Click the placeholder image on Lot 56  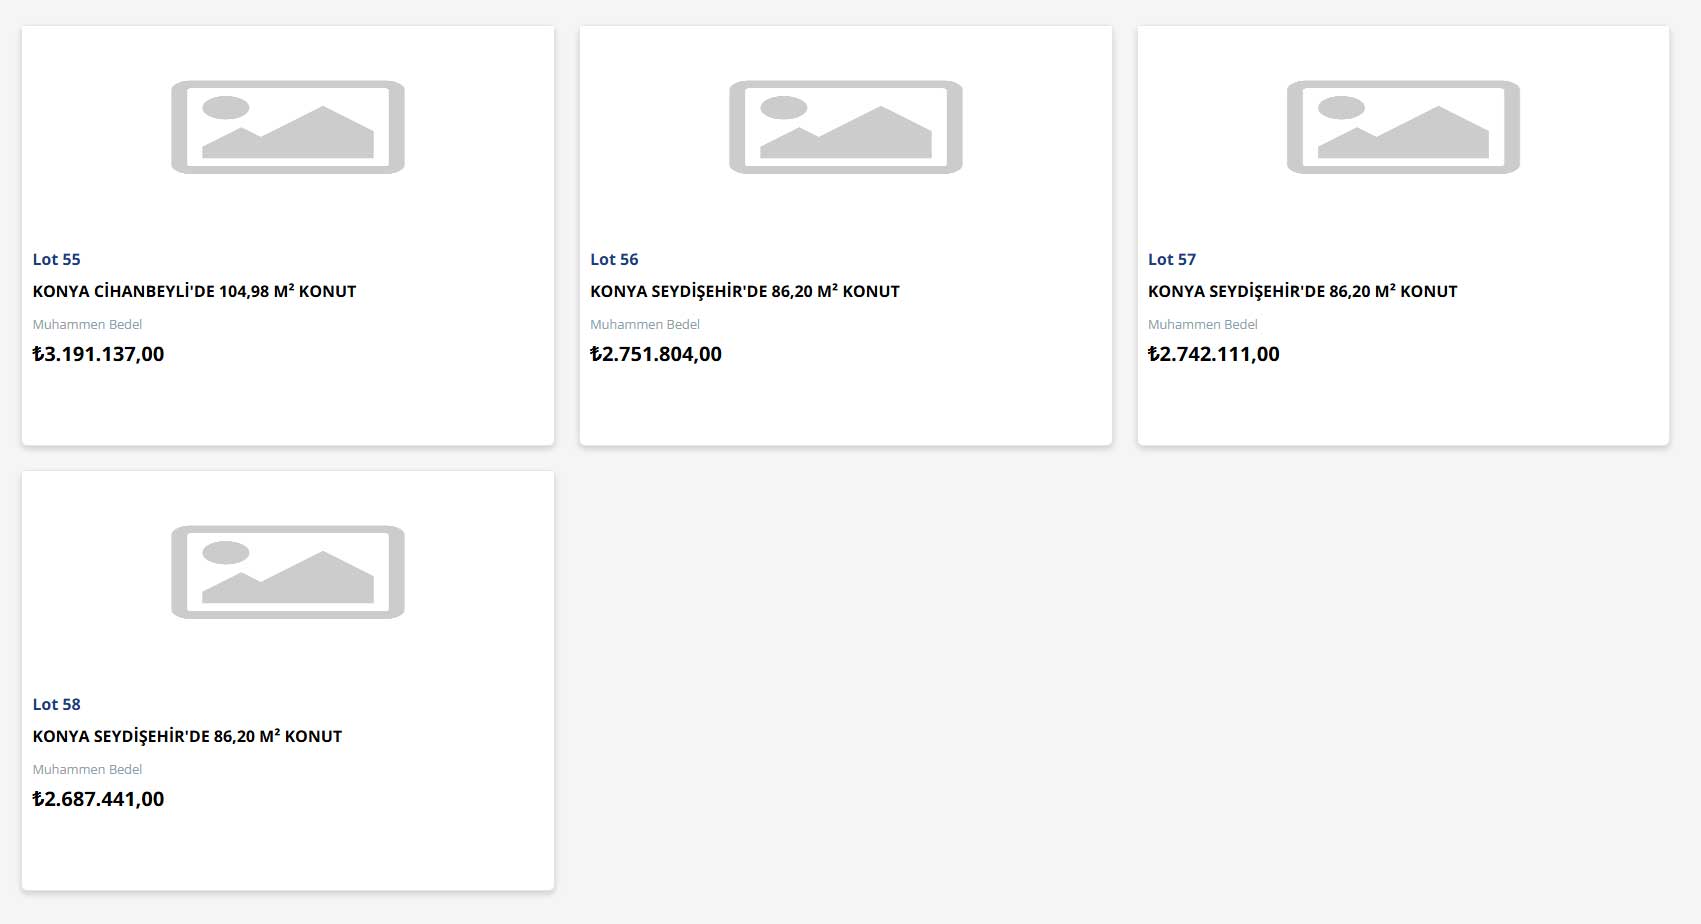click(845, 127)
